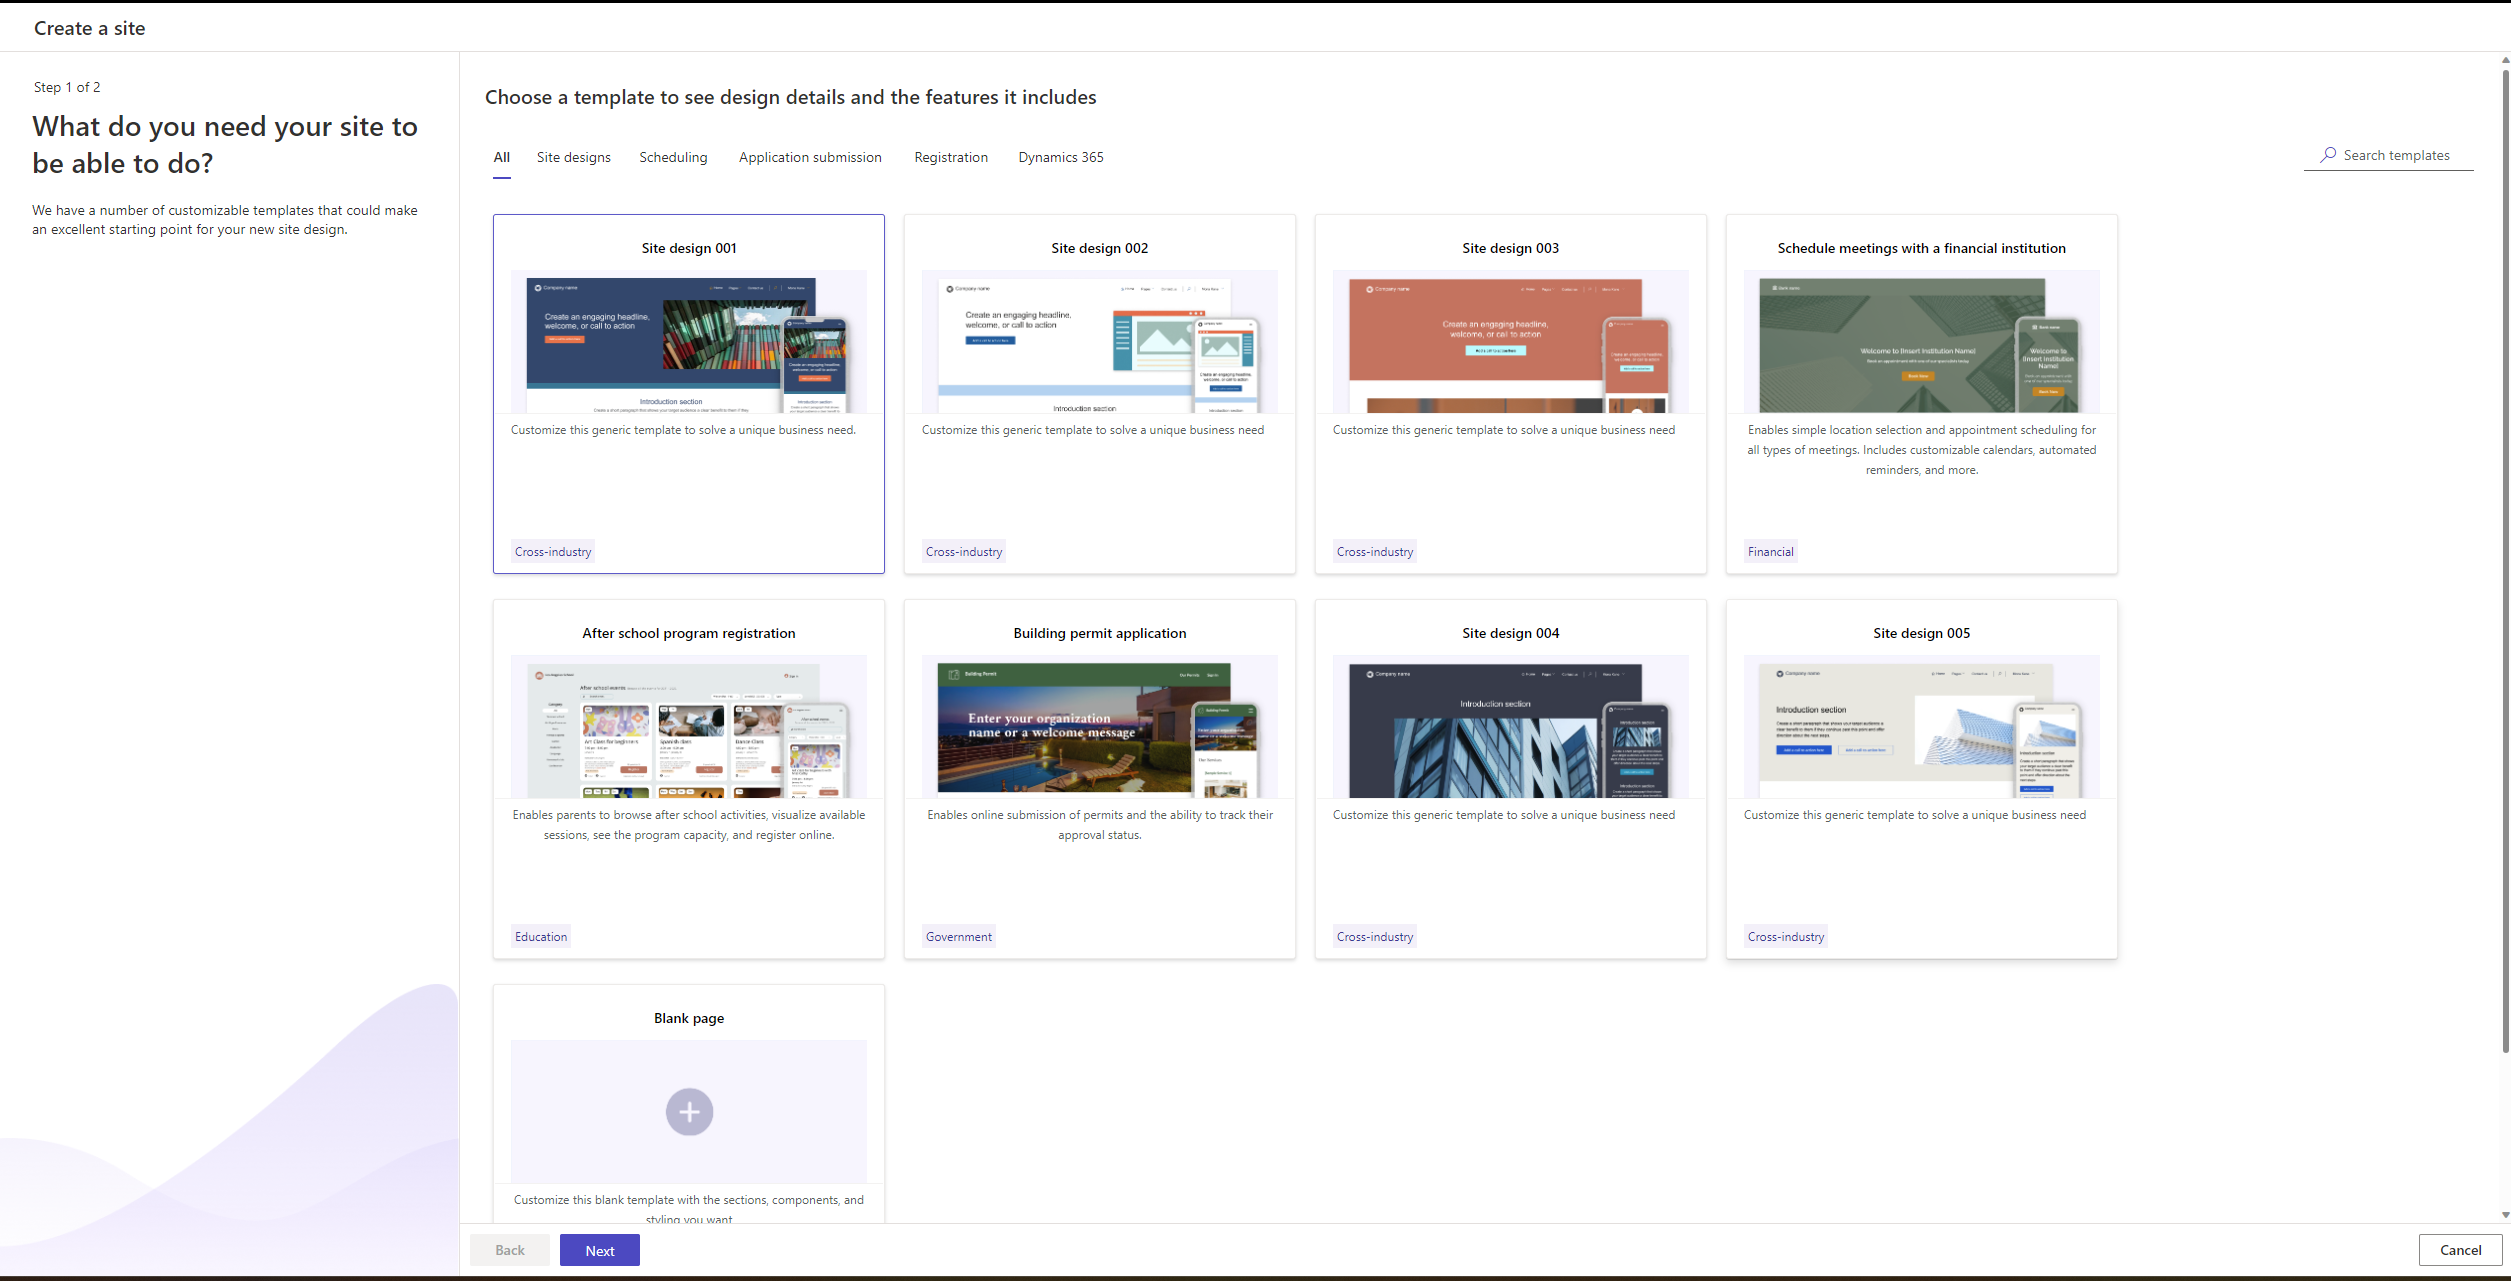This screenshot has height=1281, width=2511.
Task: Select the Cross-industry link on Site design 002
Action: tap(964, 551)
